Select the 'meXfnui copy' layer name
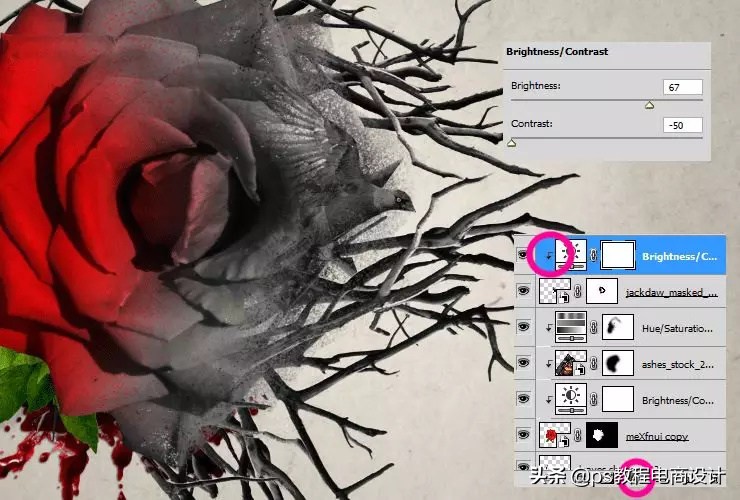Screen dimensions: 740x500 click(657, 436)
